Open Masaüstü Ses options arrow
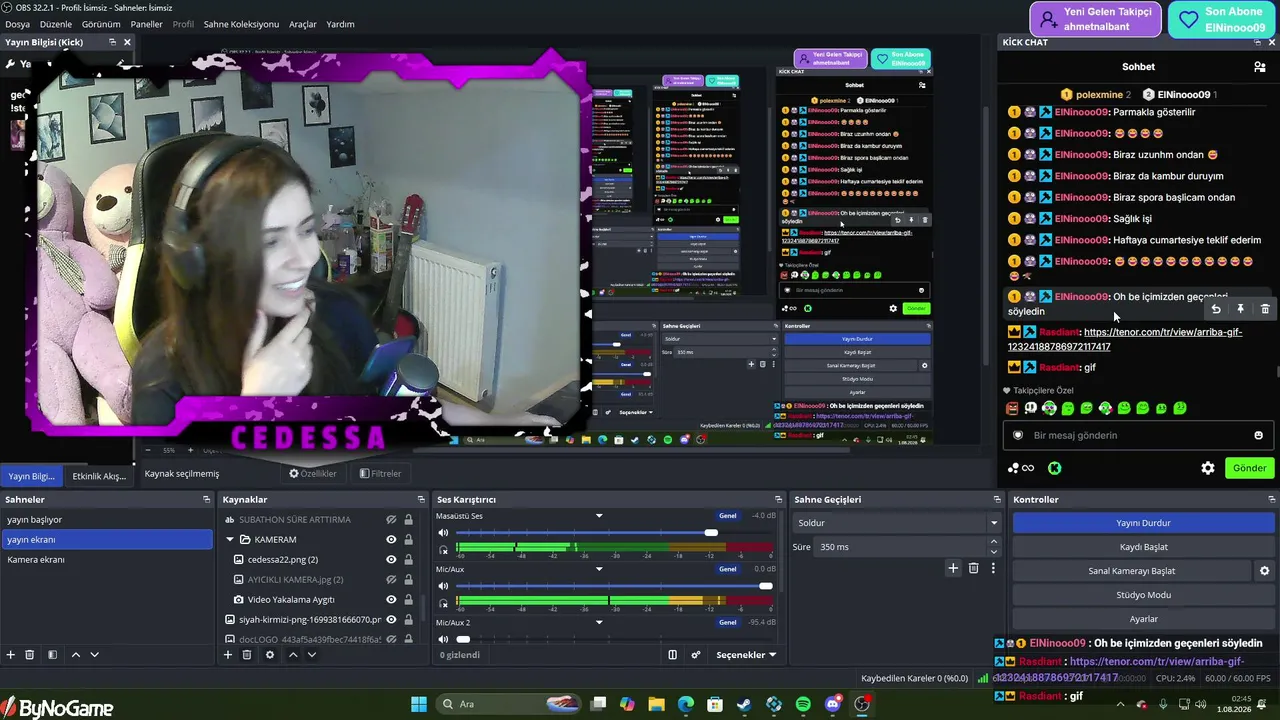 click(599, 516)
